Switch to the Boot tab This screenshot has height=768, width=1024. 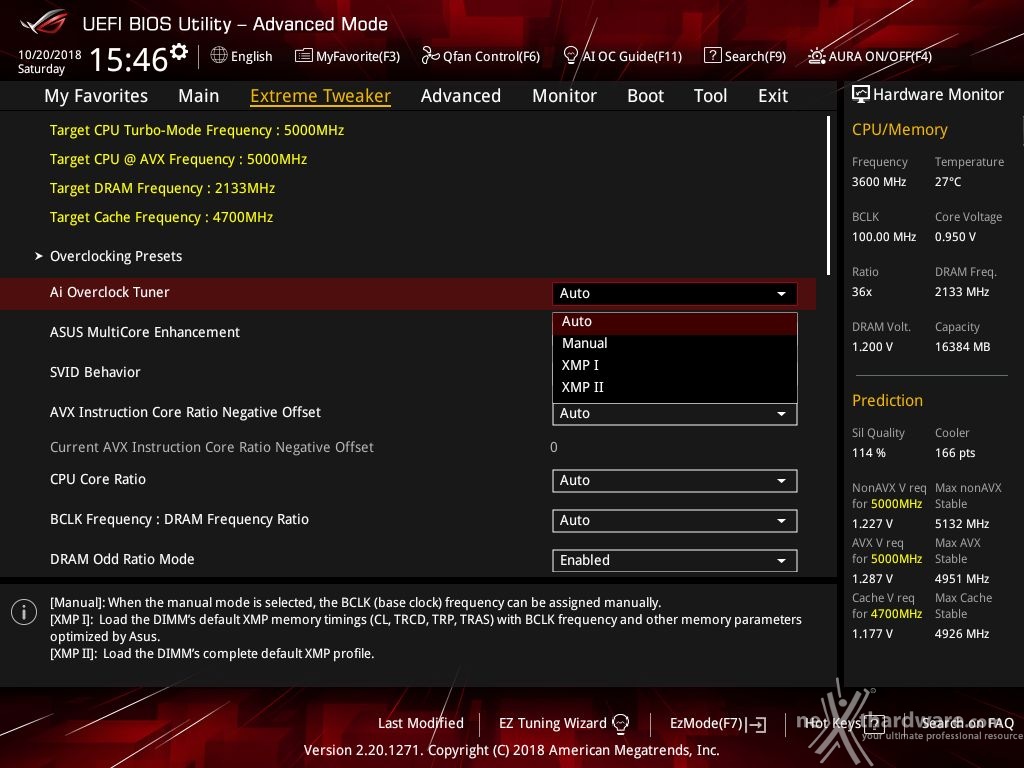click(645, 96)
